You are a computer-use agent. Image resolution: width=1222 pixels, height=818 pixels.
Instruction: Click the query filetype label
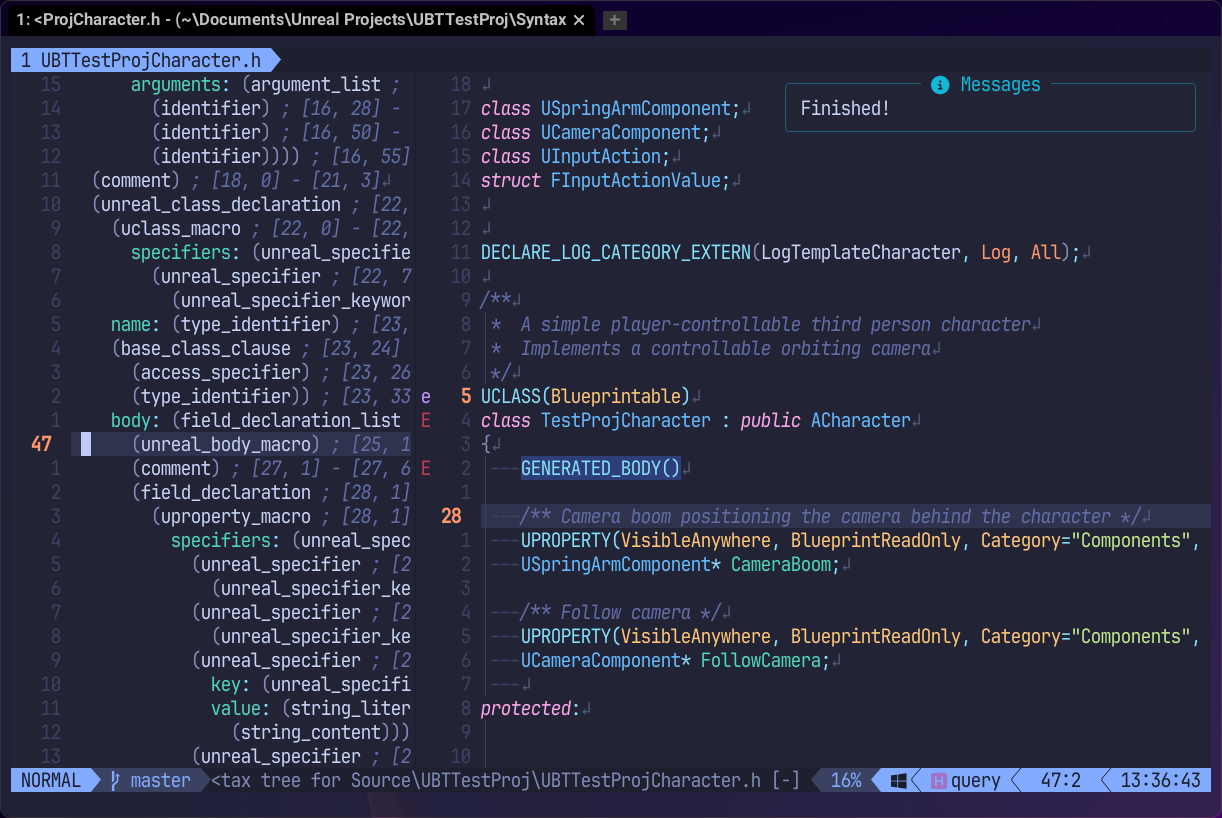click(976, 780)
